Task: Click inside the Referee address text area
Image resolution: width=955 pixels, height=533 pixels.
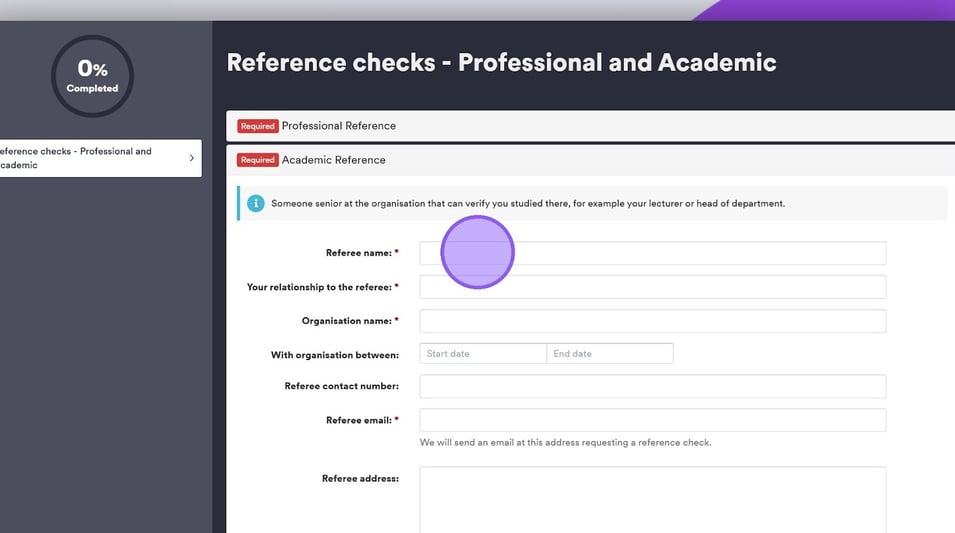Action: [652, 499]
